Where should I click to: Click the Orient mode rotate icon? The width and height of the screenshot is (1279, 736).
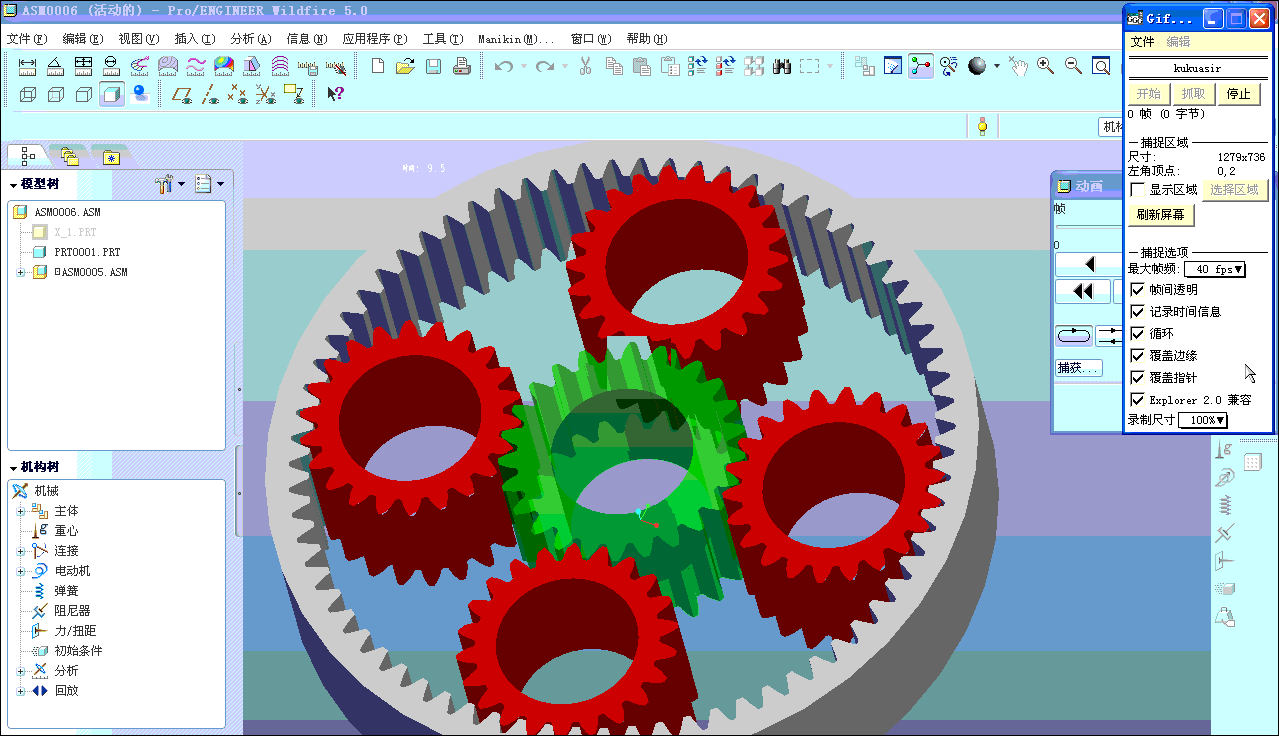[x=949, y=66]
